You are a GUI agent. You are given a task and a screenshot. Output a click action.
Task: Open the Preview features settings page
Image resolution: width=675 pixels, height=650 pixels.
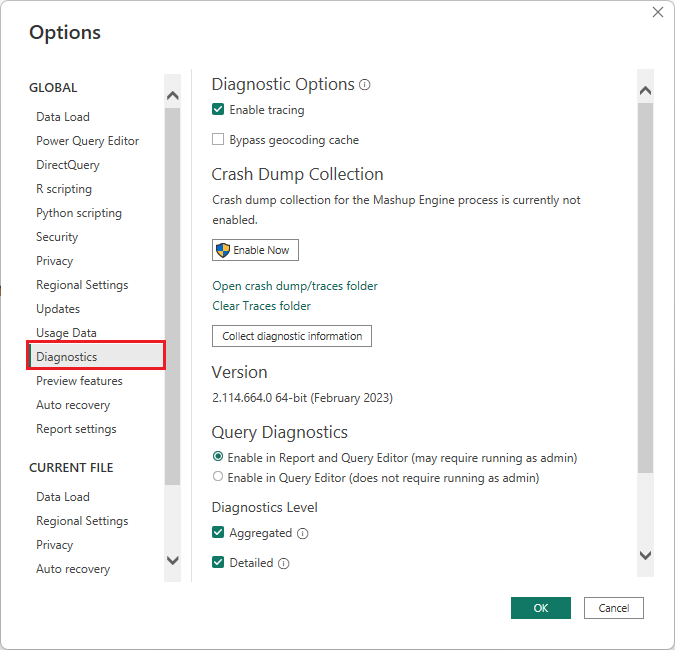pos(79,381)
